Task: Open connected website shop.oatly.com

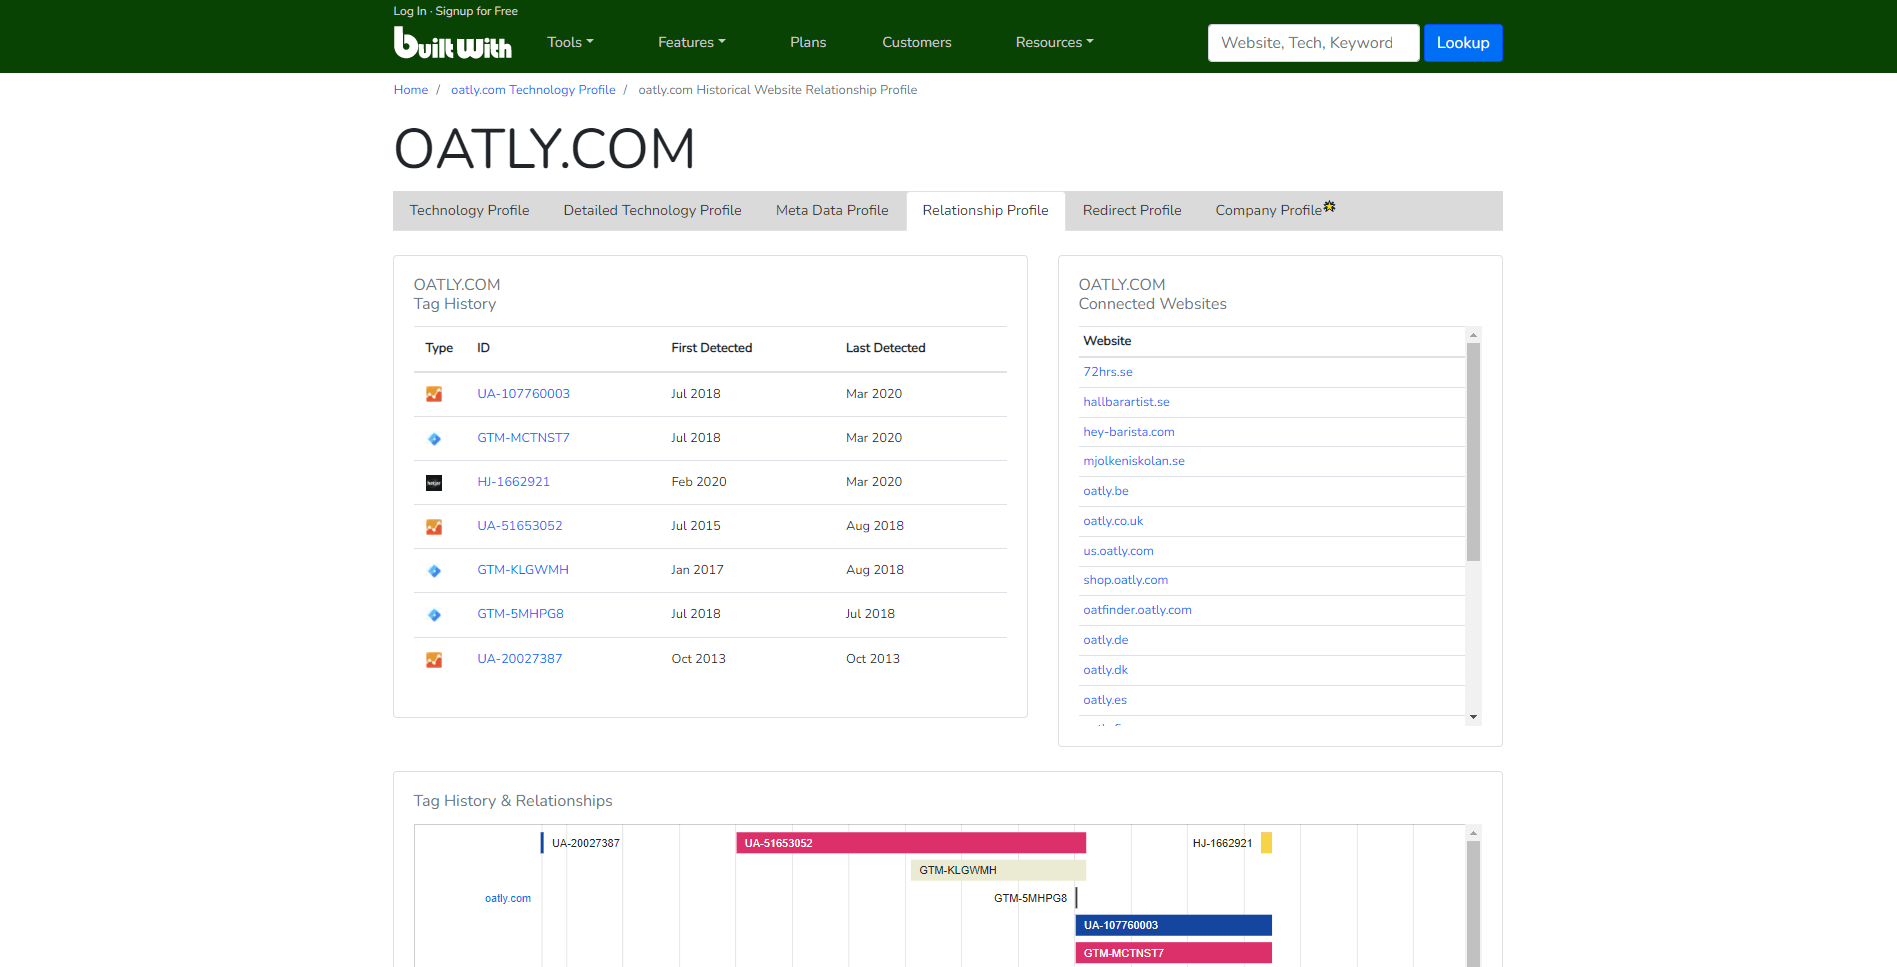Action: (1125, 580)
